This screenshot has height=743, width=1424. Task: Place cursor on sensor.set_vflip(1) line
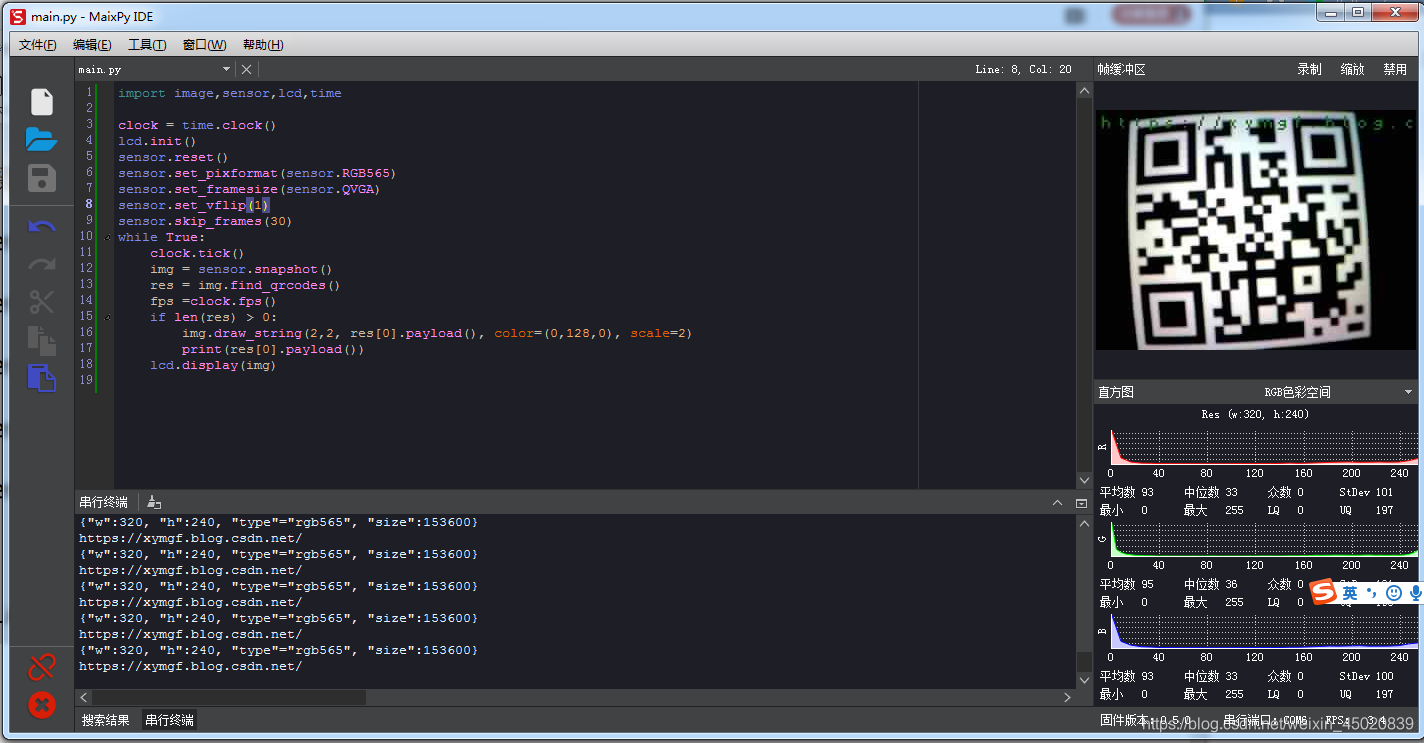[x=194, y=205]
